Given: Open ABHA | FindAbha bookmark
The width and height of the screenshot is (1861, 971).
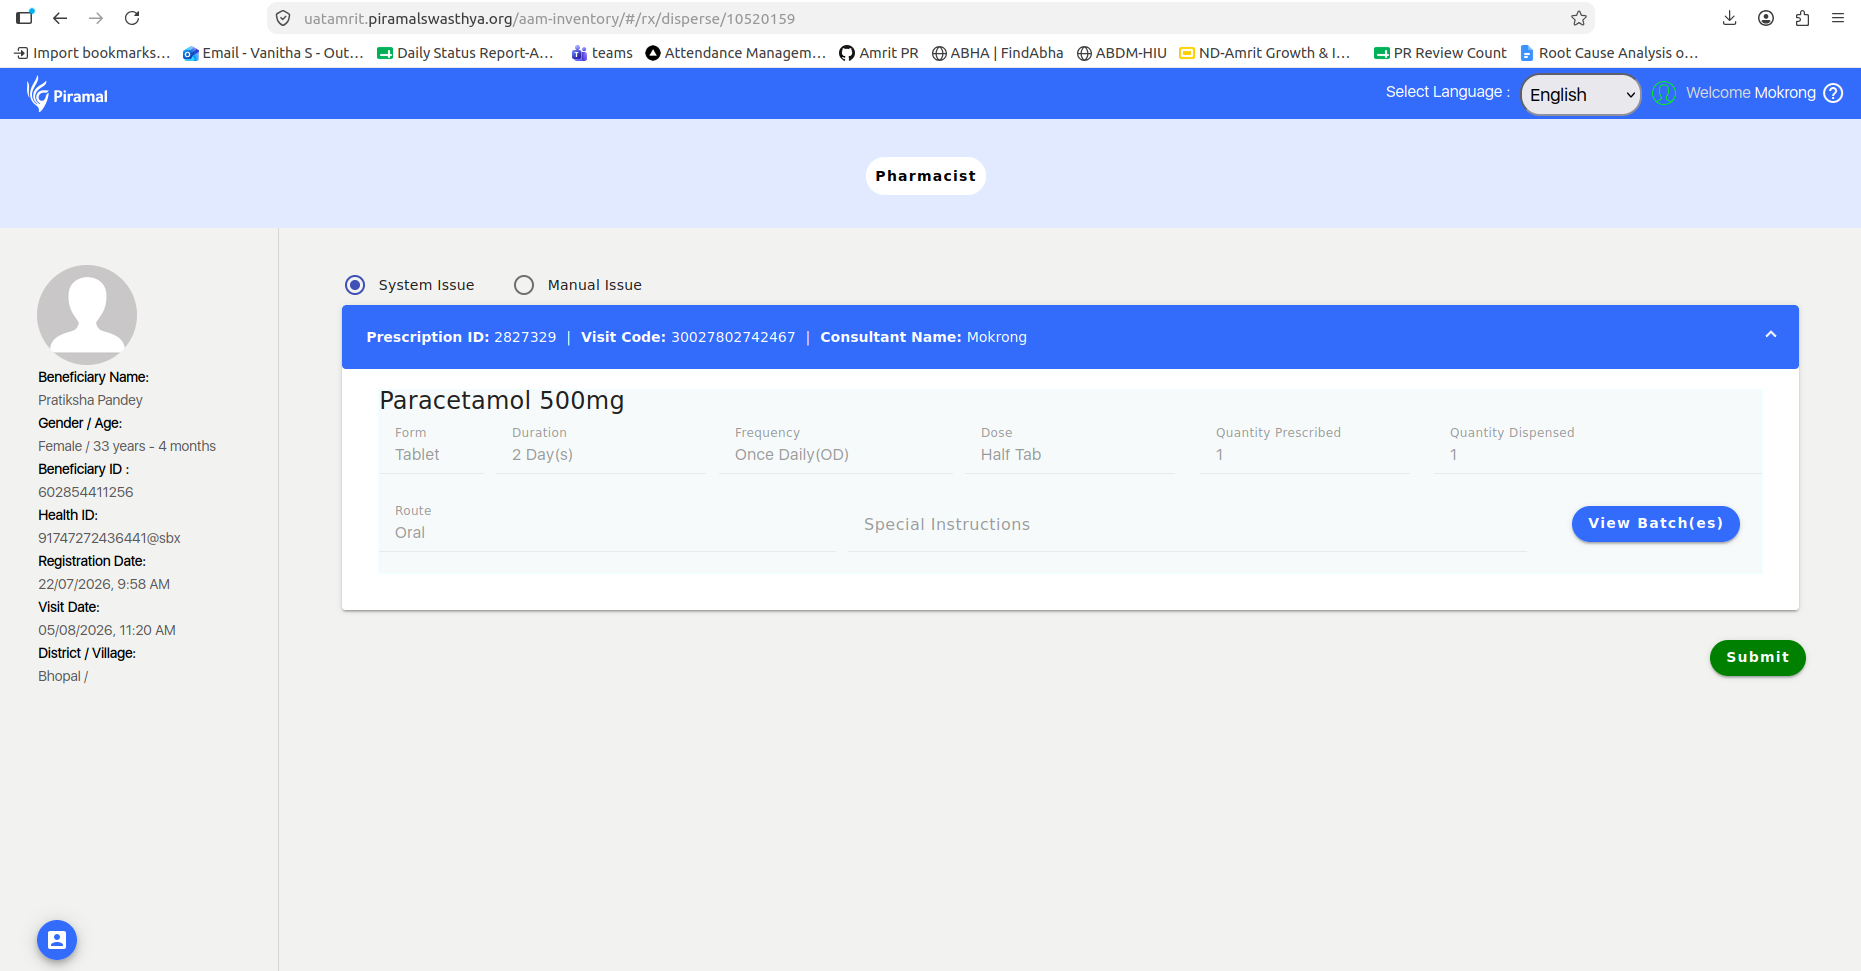Looking at the screenshot, I should [x=997, y=53].
